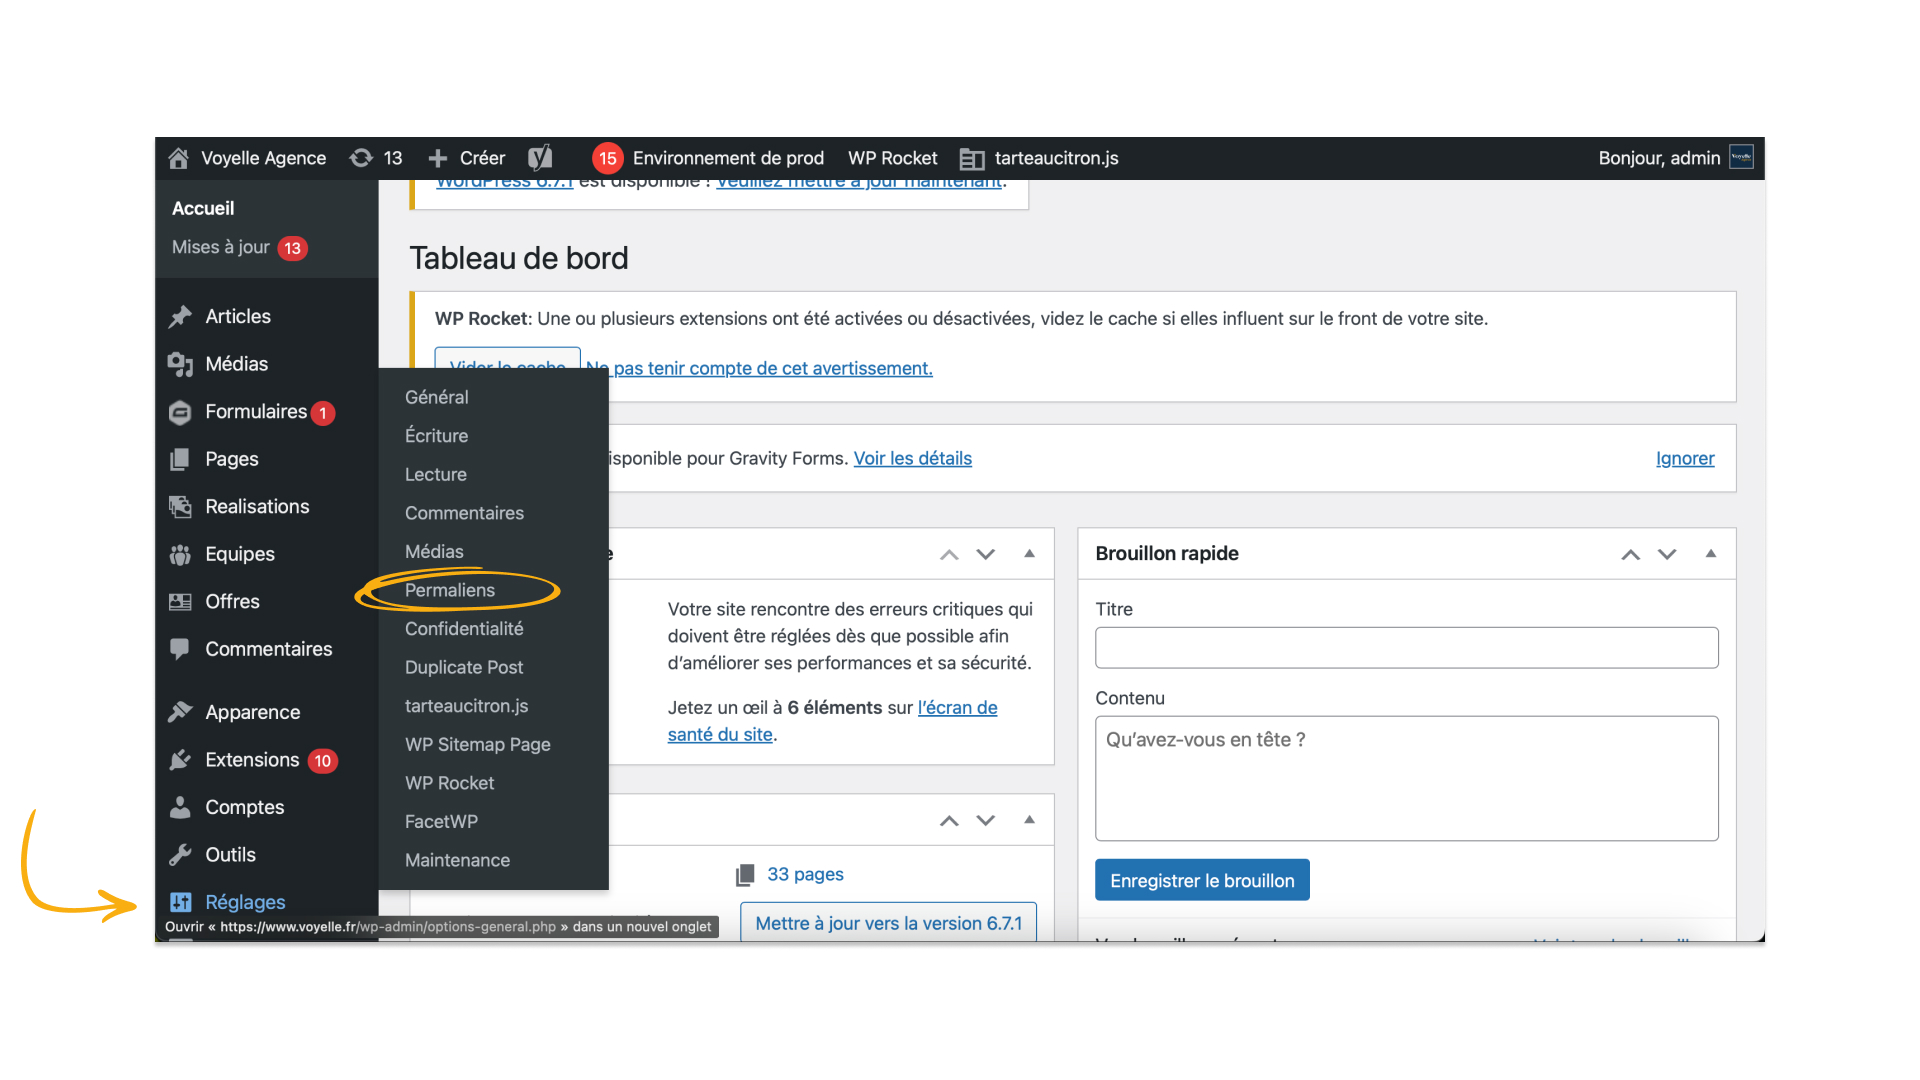Choose WP Rocket from the Réglages flyout
The height and width of the screenshot is (1080, 1920).
(449, 783)
